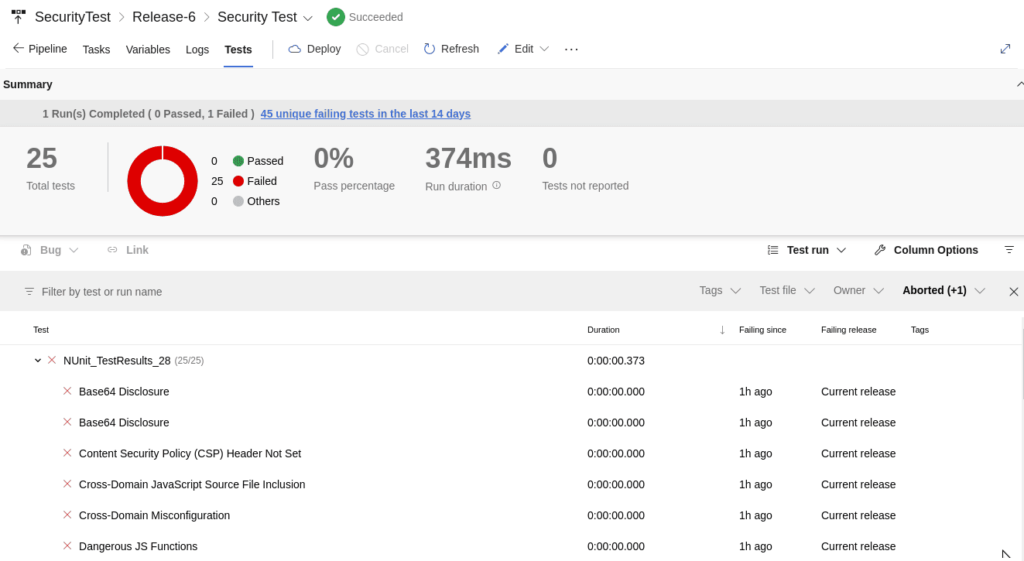Open the Owner filter dropdown
The image size is (1024, 561).
point(858,291)
